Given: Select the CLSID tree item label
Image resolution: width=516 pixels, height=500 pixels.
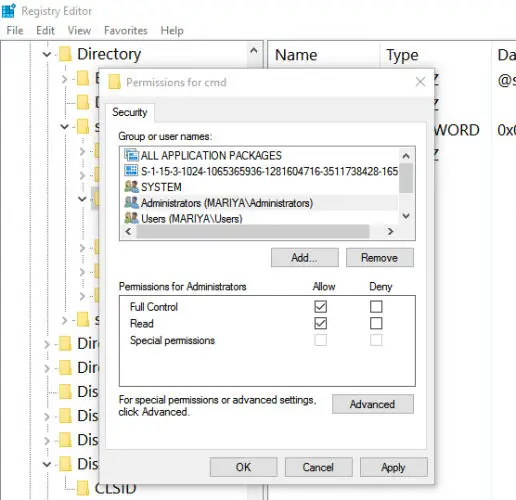Looking at the screenshot, I should (x=115, y=489).
